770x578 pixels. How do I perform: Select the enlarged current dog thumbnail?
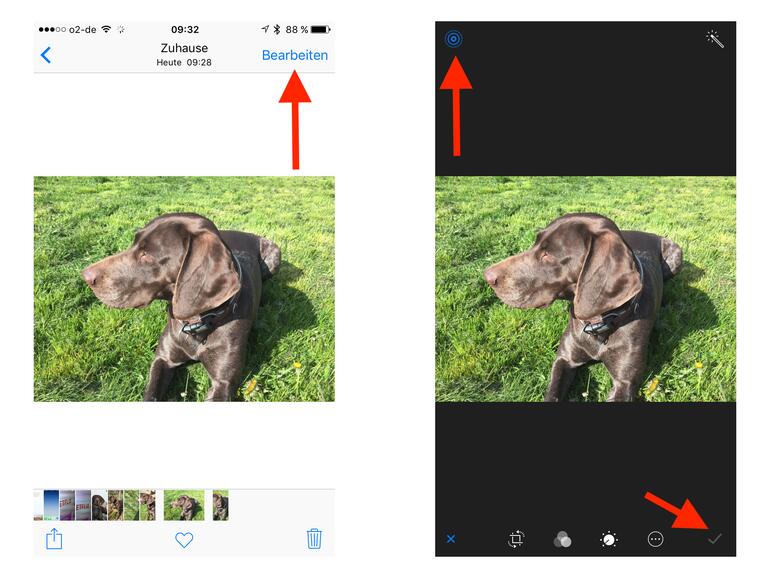pyautogui.click(x=184, y=504)
